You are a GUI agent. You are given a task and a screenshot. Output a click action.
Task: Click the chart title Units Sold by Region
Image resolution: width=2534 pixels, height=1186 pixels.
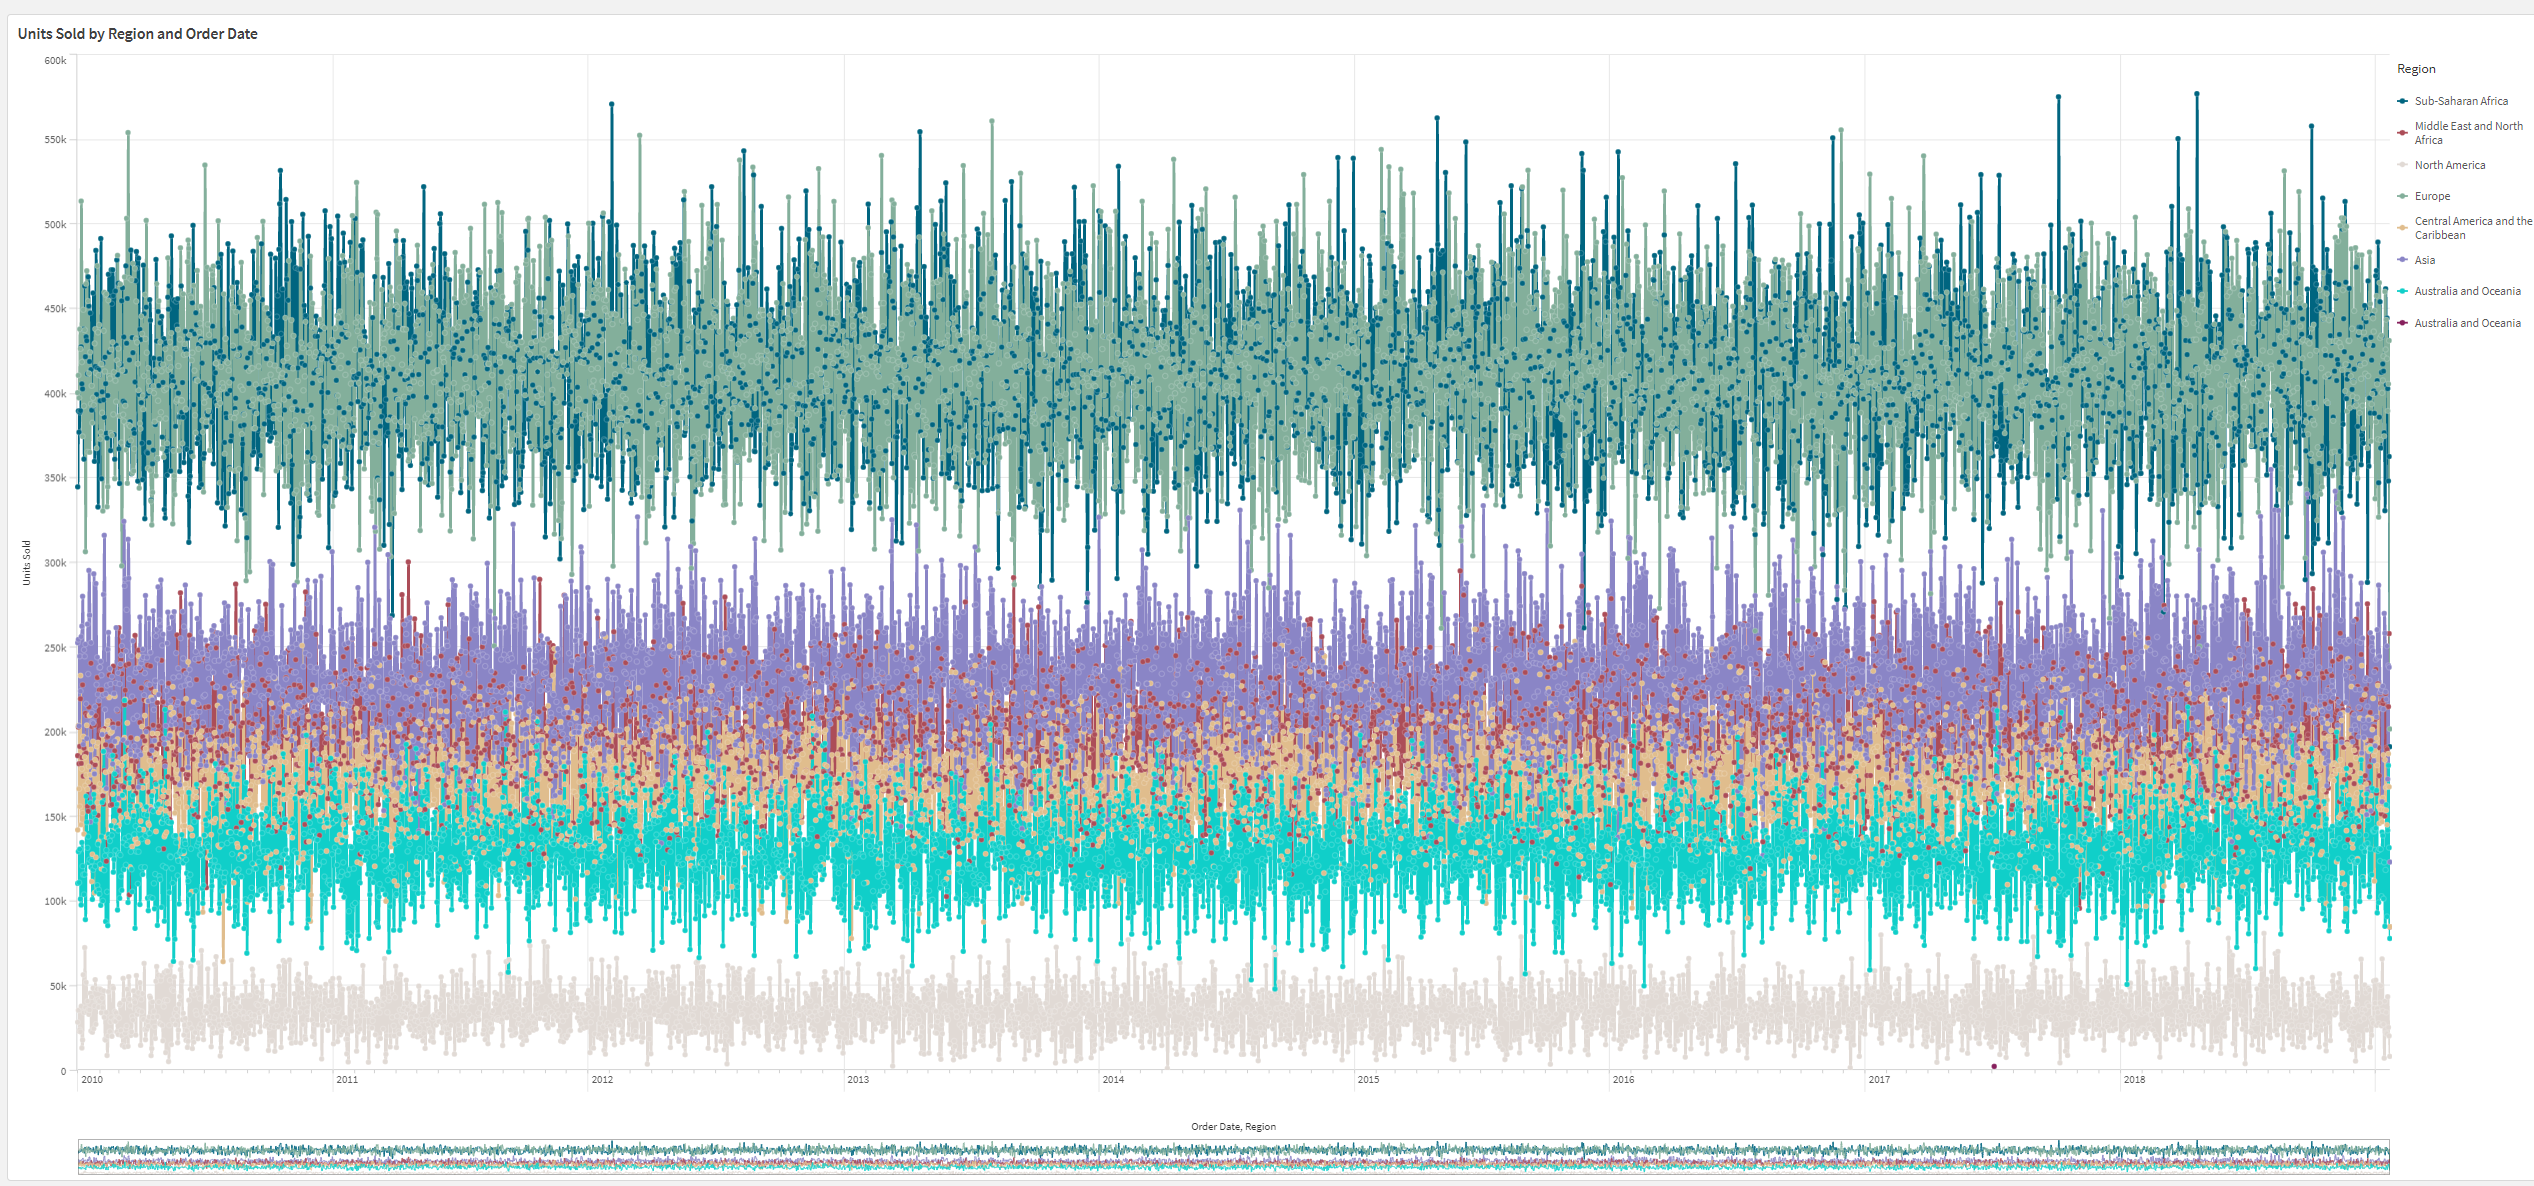pos(137,33)
